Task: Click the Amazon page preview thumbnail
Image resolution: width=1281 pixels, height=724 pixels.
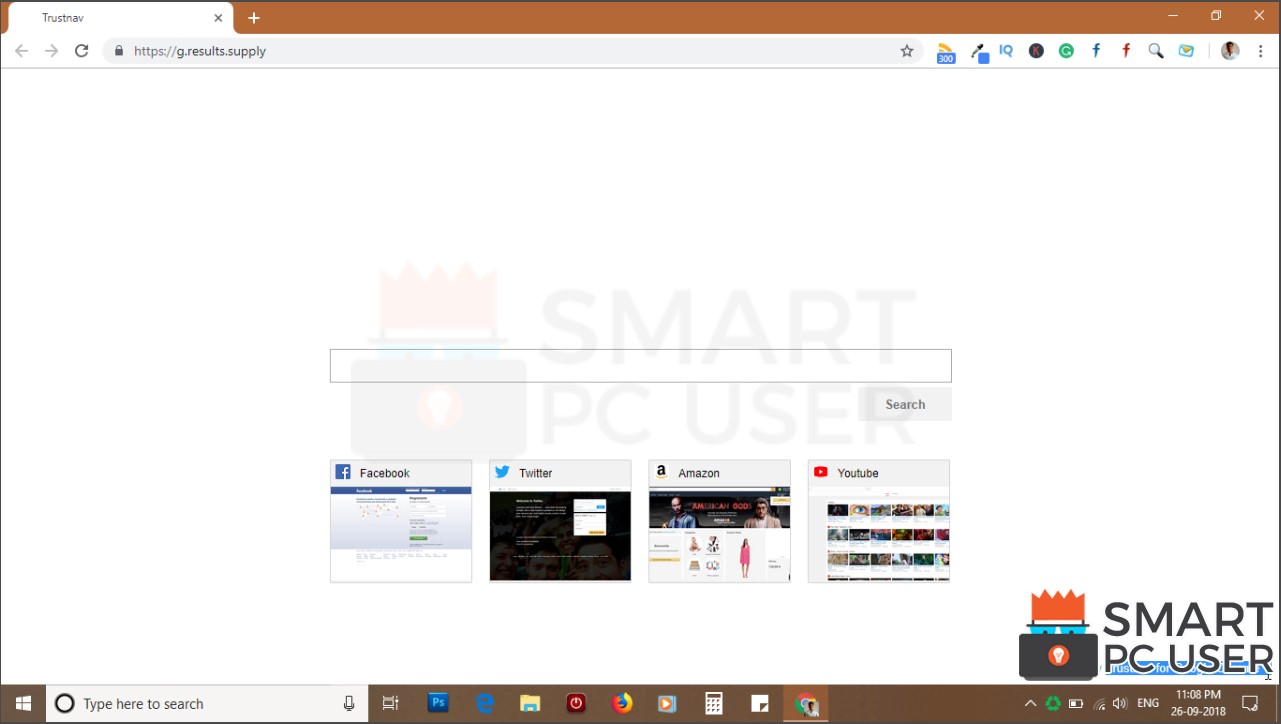Action: click(x=719, y=534)
